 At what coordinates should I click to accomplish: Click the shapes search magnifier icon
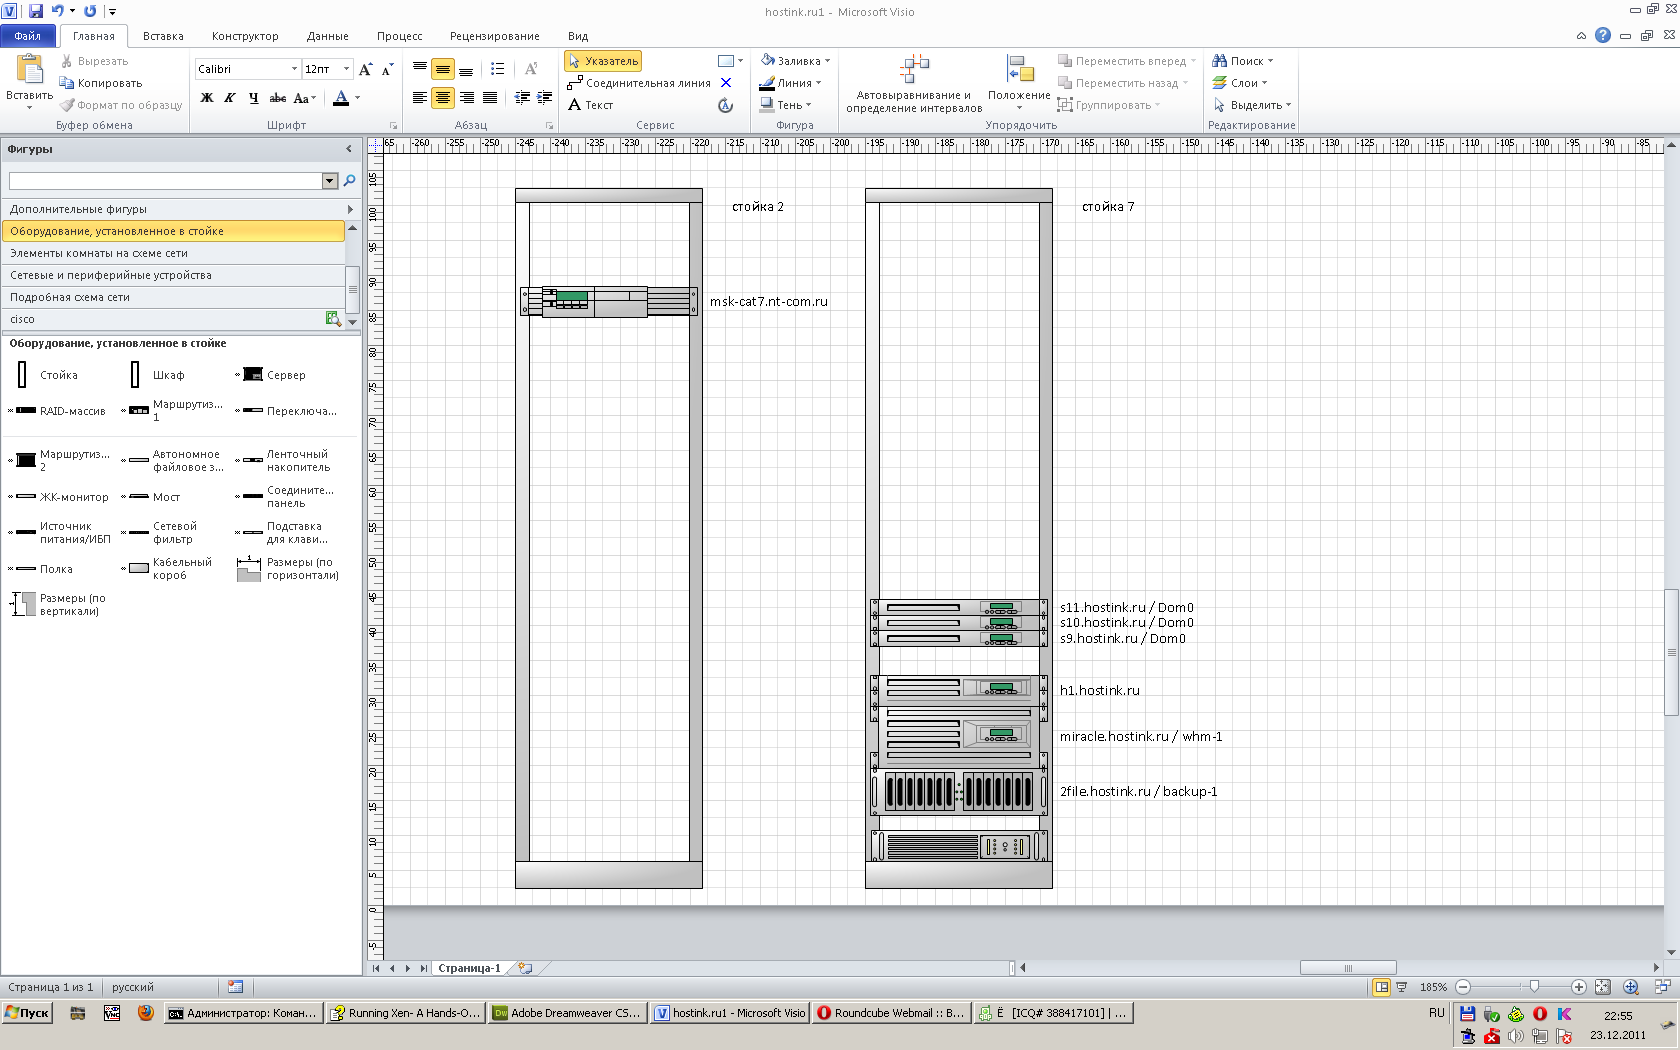pyautogui.click(x=349, y=180)
